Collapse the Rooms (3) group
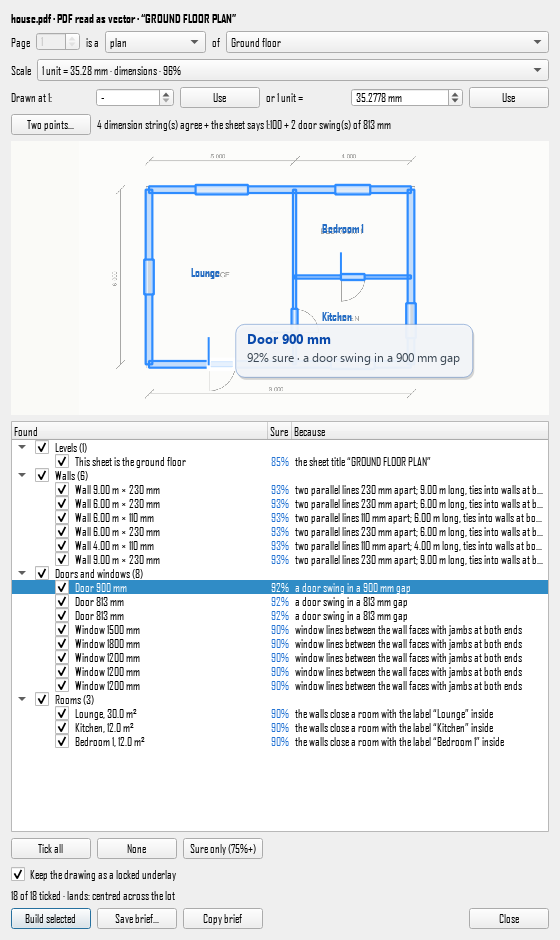The image size is (560, 940). (x=22, y=700)
